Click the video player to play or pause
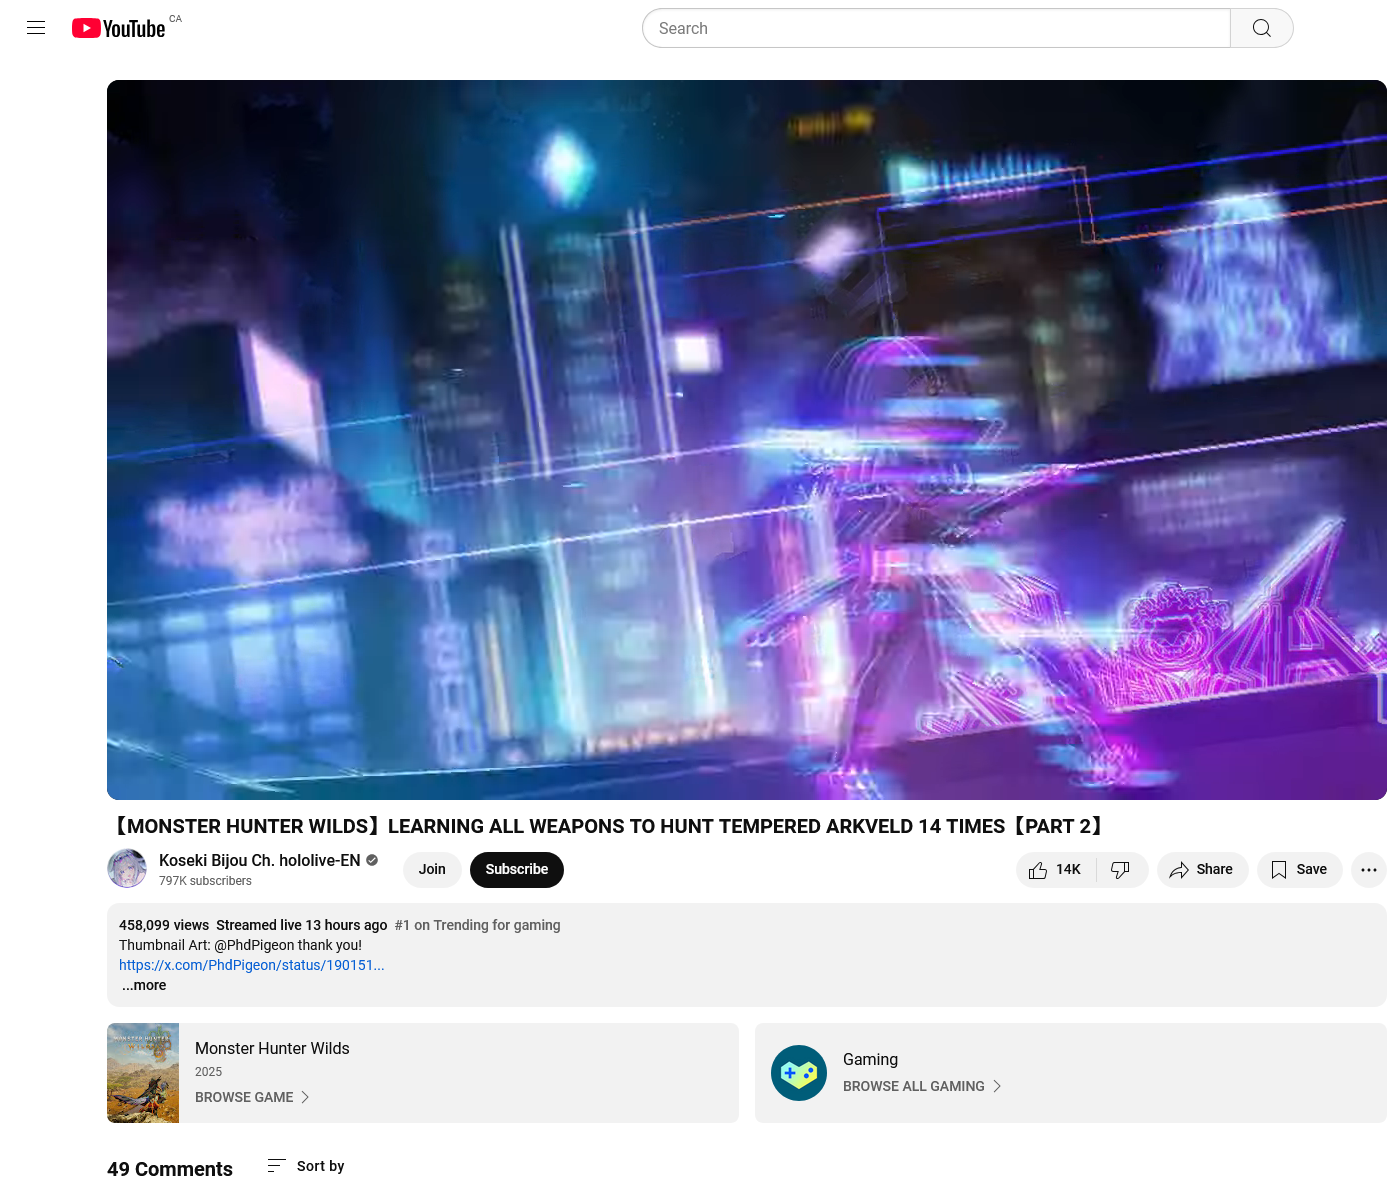The height and width of the screenshot is (1183, 1399). click(x=746, y=440)
